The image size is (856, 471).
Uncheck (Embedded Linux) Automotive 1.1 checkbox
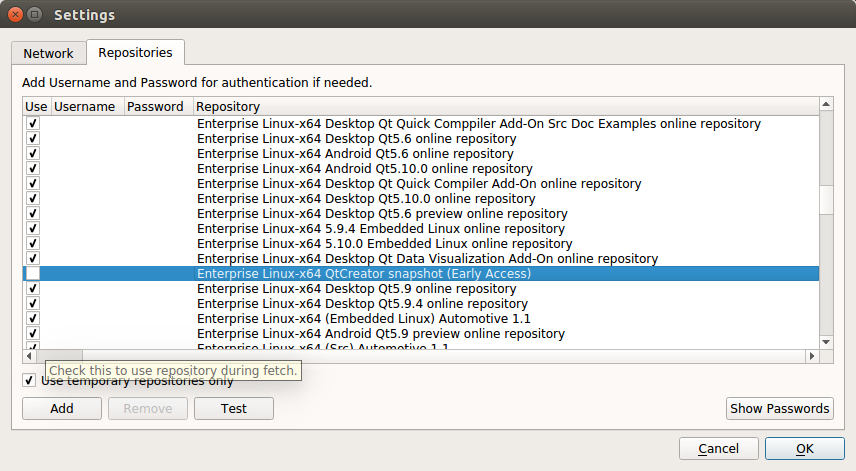pos(33,319)
